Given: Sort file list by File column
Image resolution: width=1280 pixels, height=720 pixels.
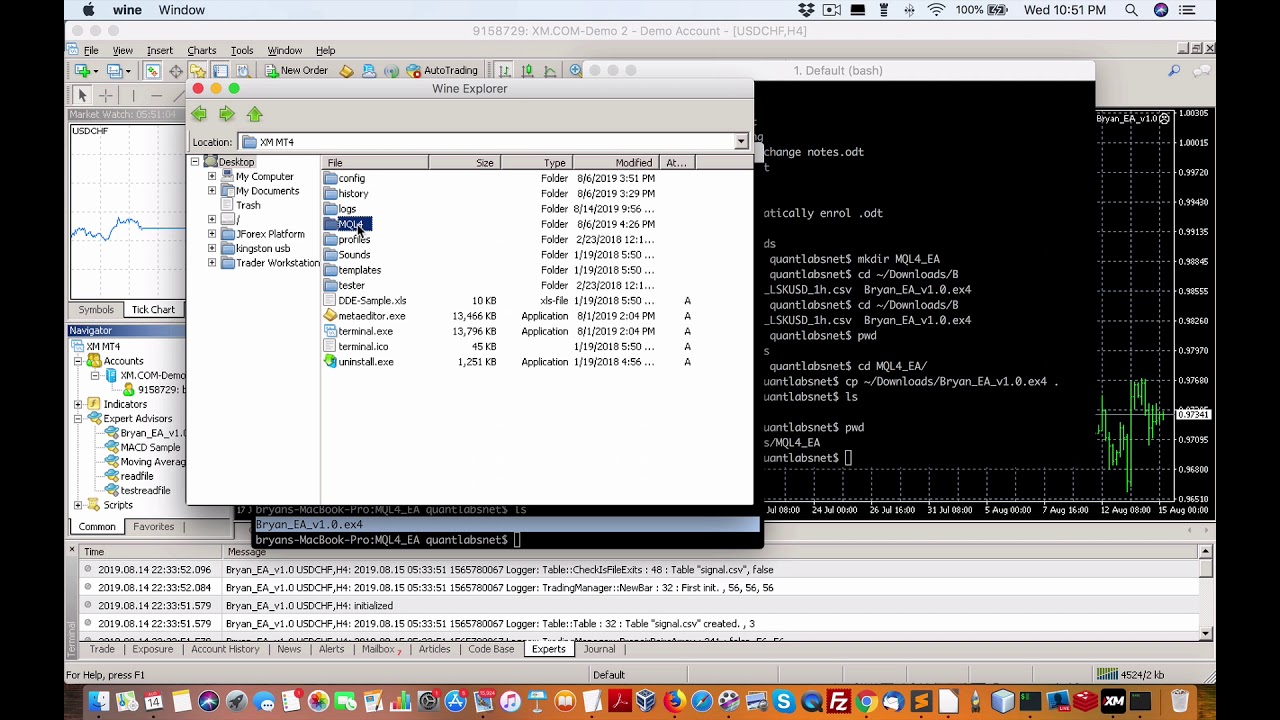Looking at the screenshot, I should (375, 163).
